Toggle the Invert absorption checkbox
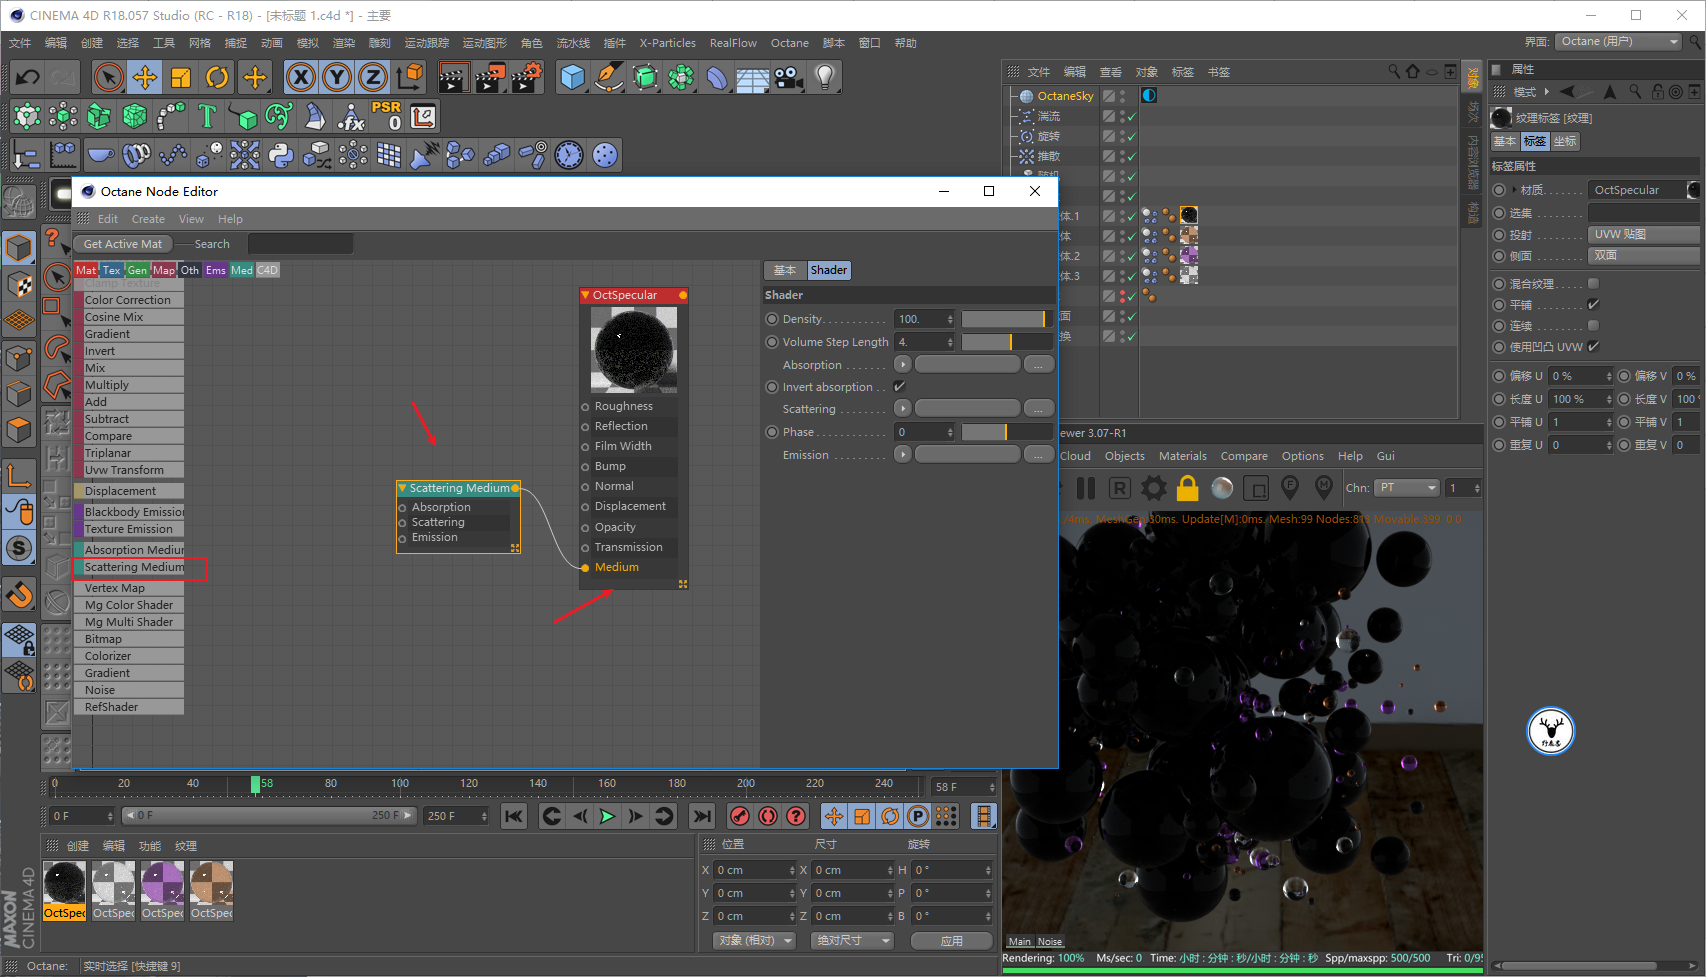The width and height of the screenshot is (1706, 977). (899, 387)
